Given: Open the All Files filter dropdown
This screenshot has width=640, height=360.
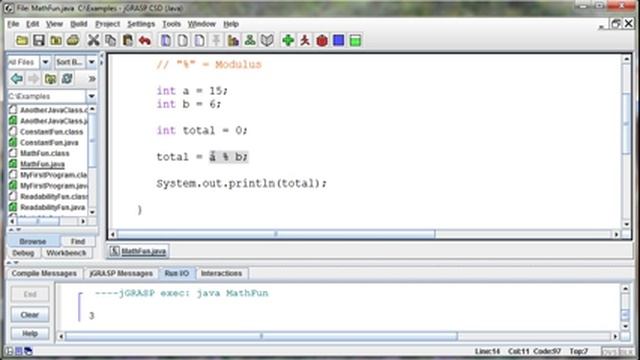Looking at the screenshot, I should tap(45, 62).
